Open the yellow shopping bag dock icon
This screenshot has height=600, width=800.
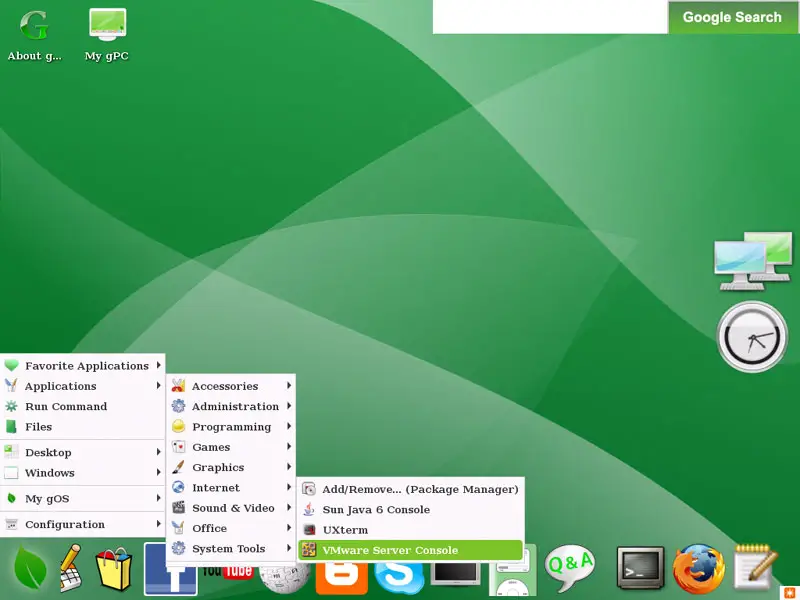(x=113, y=569)
